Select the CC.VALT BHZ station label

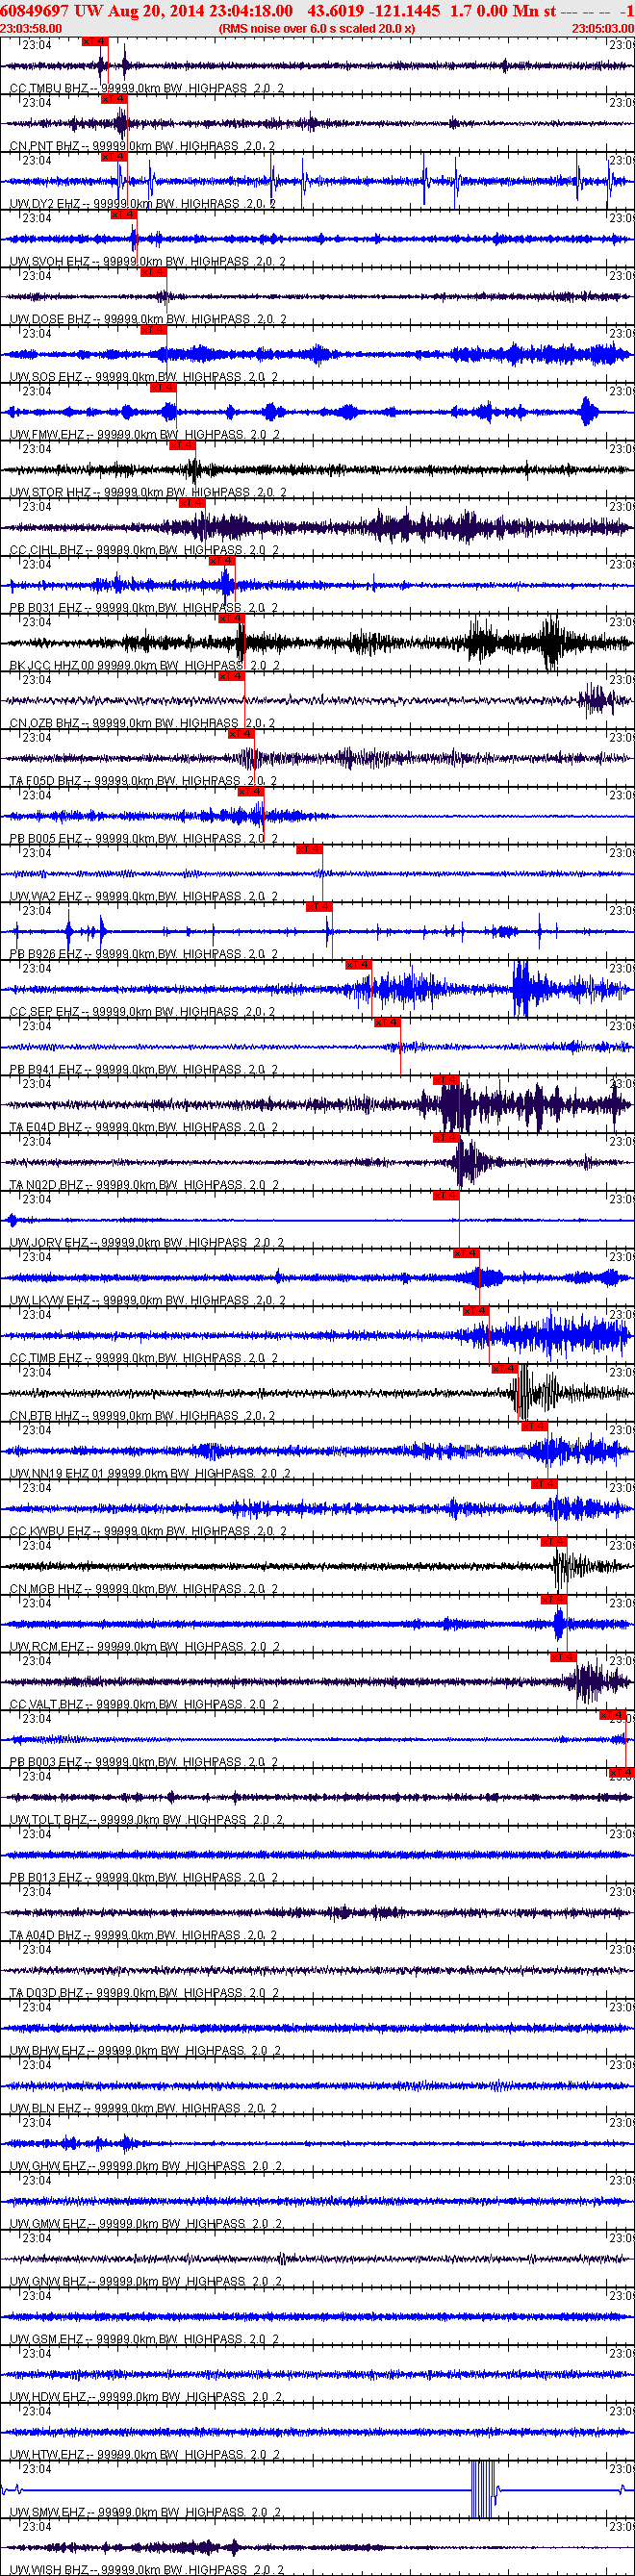[145, 1705]
